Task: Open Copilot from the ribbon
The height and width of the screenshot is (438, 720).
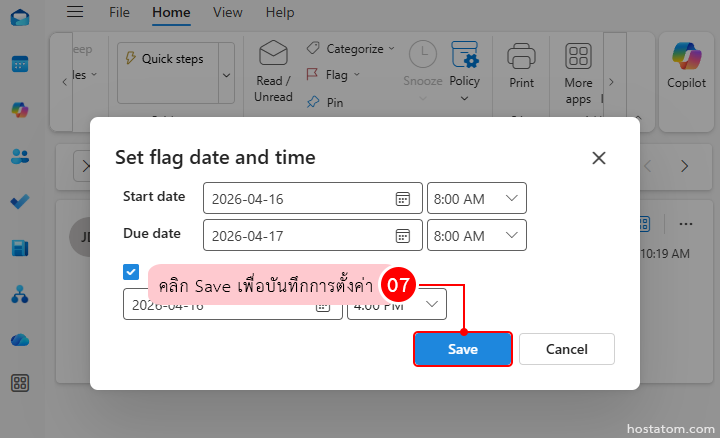Action: tap(686, 65)
